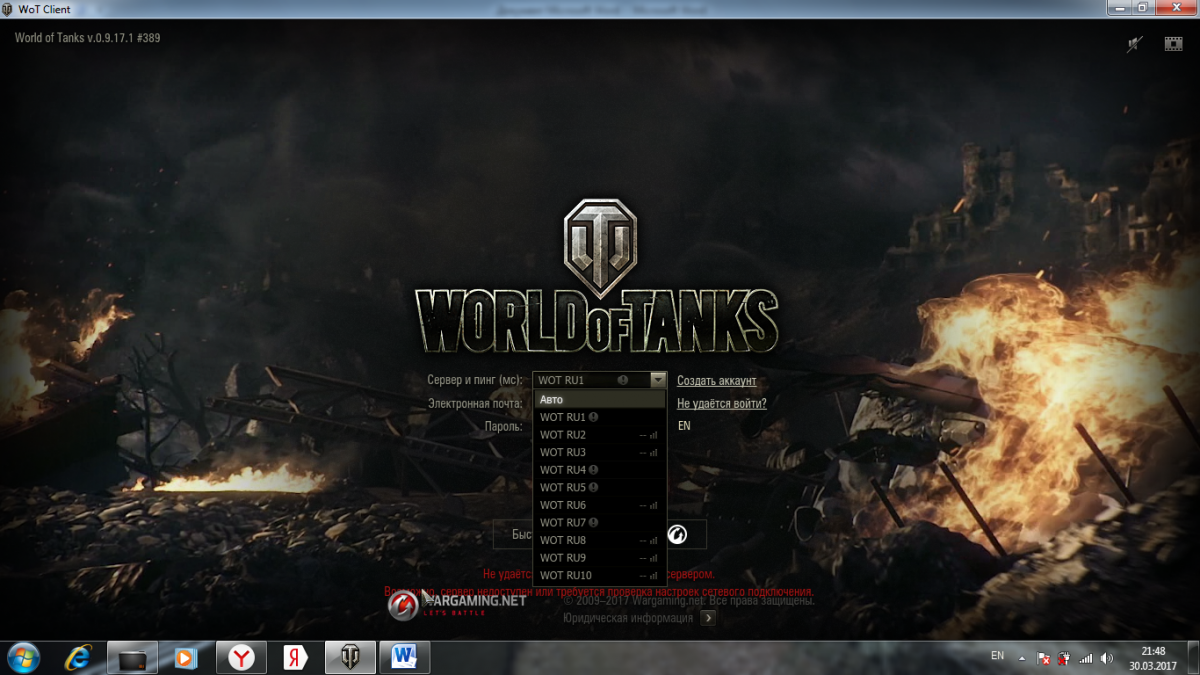
Task: Click the network signal tray icon
Action: [1086, 659]
